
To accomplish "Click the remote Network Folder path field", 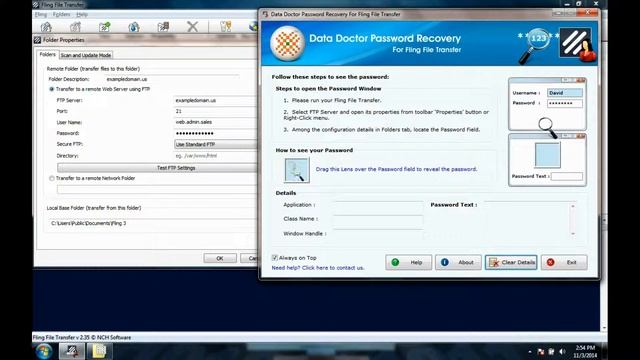I will click(158, 189).
